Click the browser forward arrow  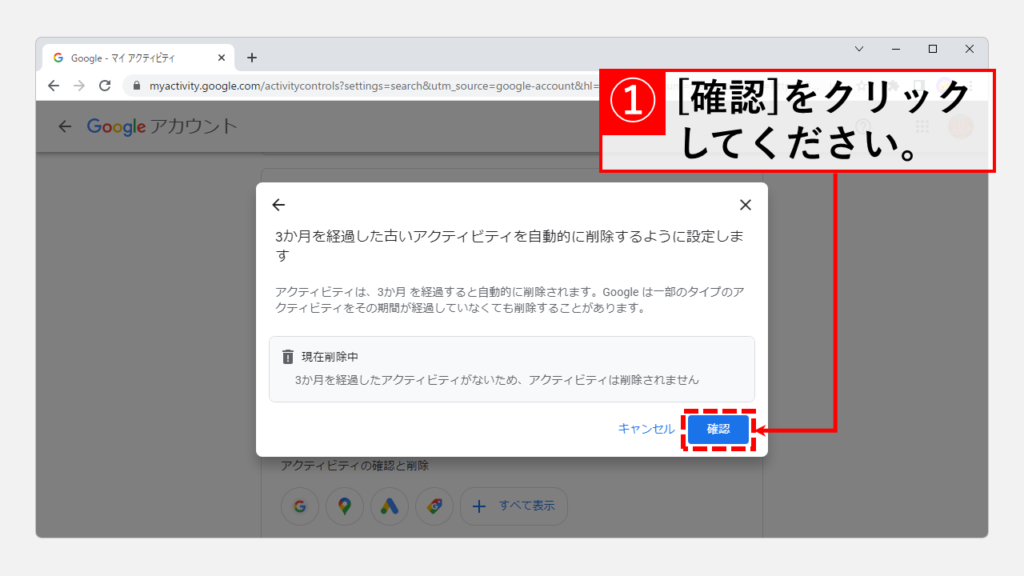(x=79, y=86)
